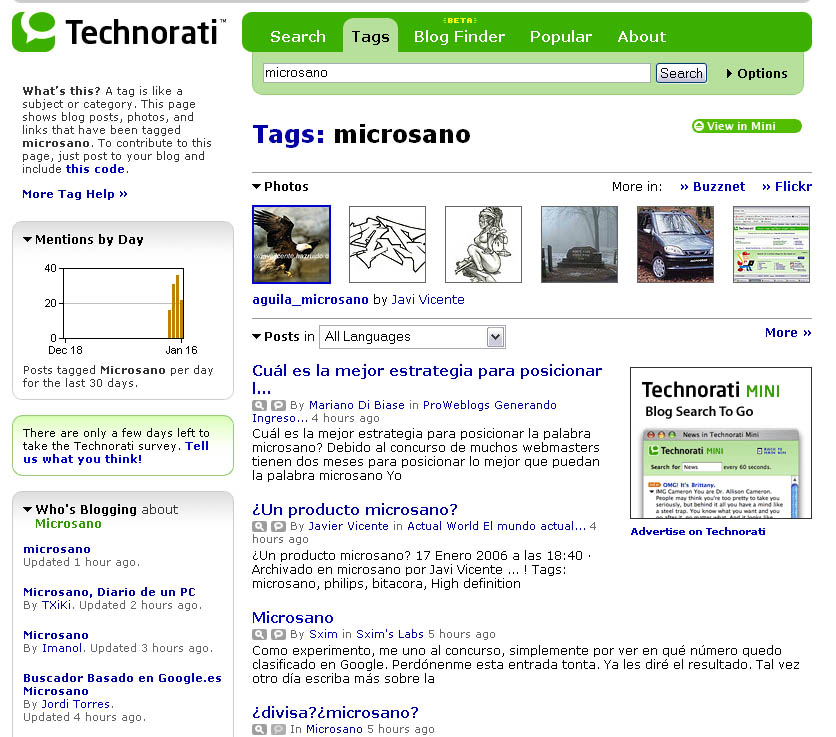836x737 pixels.
Task: Click magnifier icon beside 'By Sxim'
Action: (x=259, y=635)
